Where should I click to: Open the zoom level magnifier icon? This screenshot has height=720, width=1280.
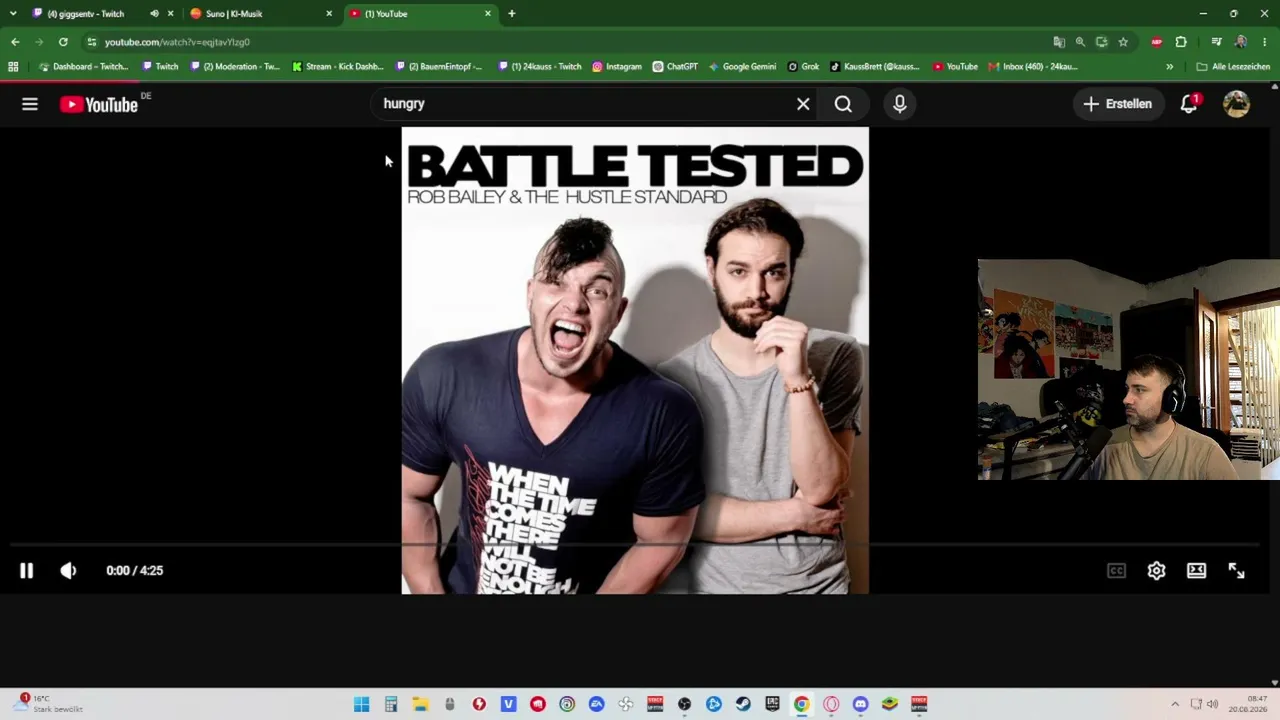[1080, 42]
